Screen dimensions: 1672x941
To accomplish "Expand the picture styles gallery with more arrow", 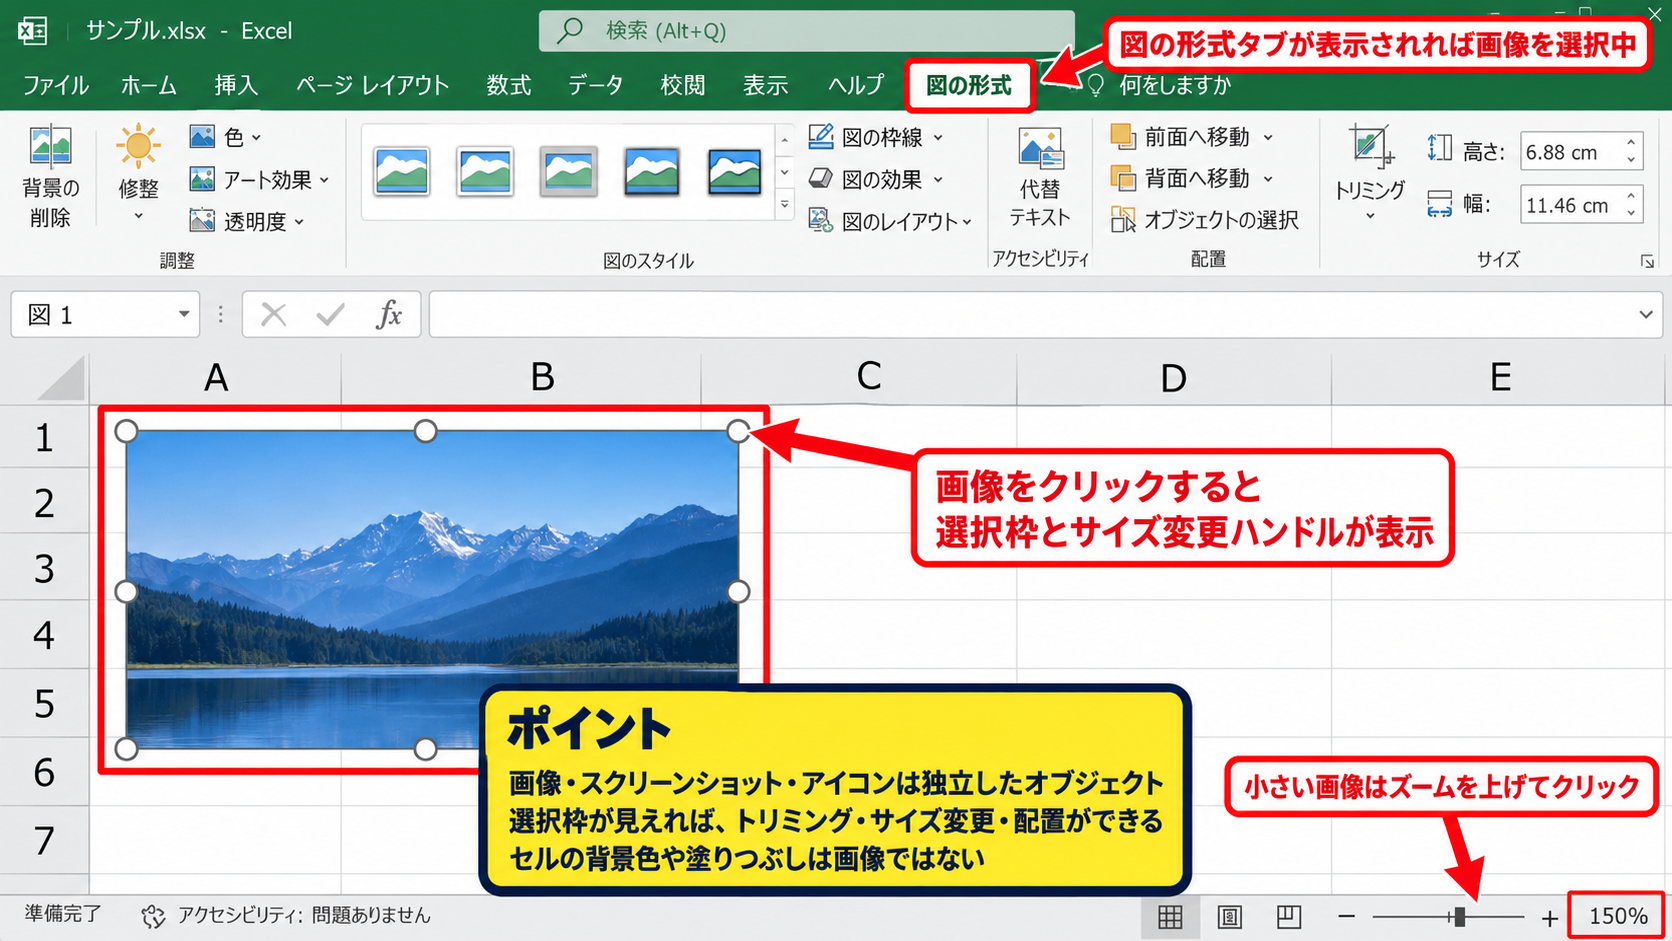I will coord(785,205).
